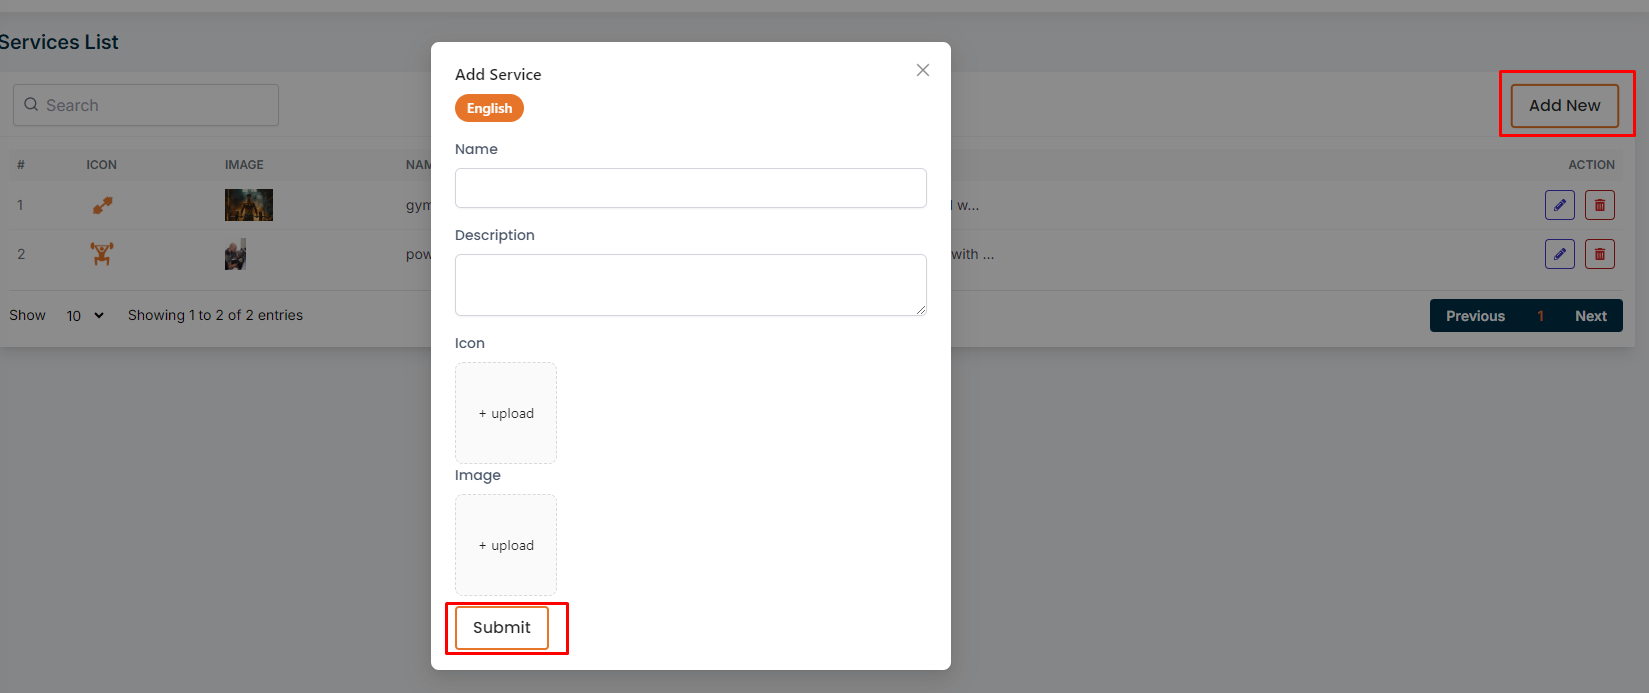
Task: Open the Icon upload box
Action: pos(506,413)
